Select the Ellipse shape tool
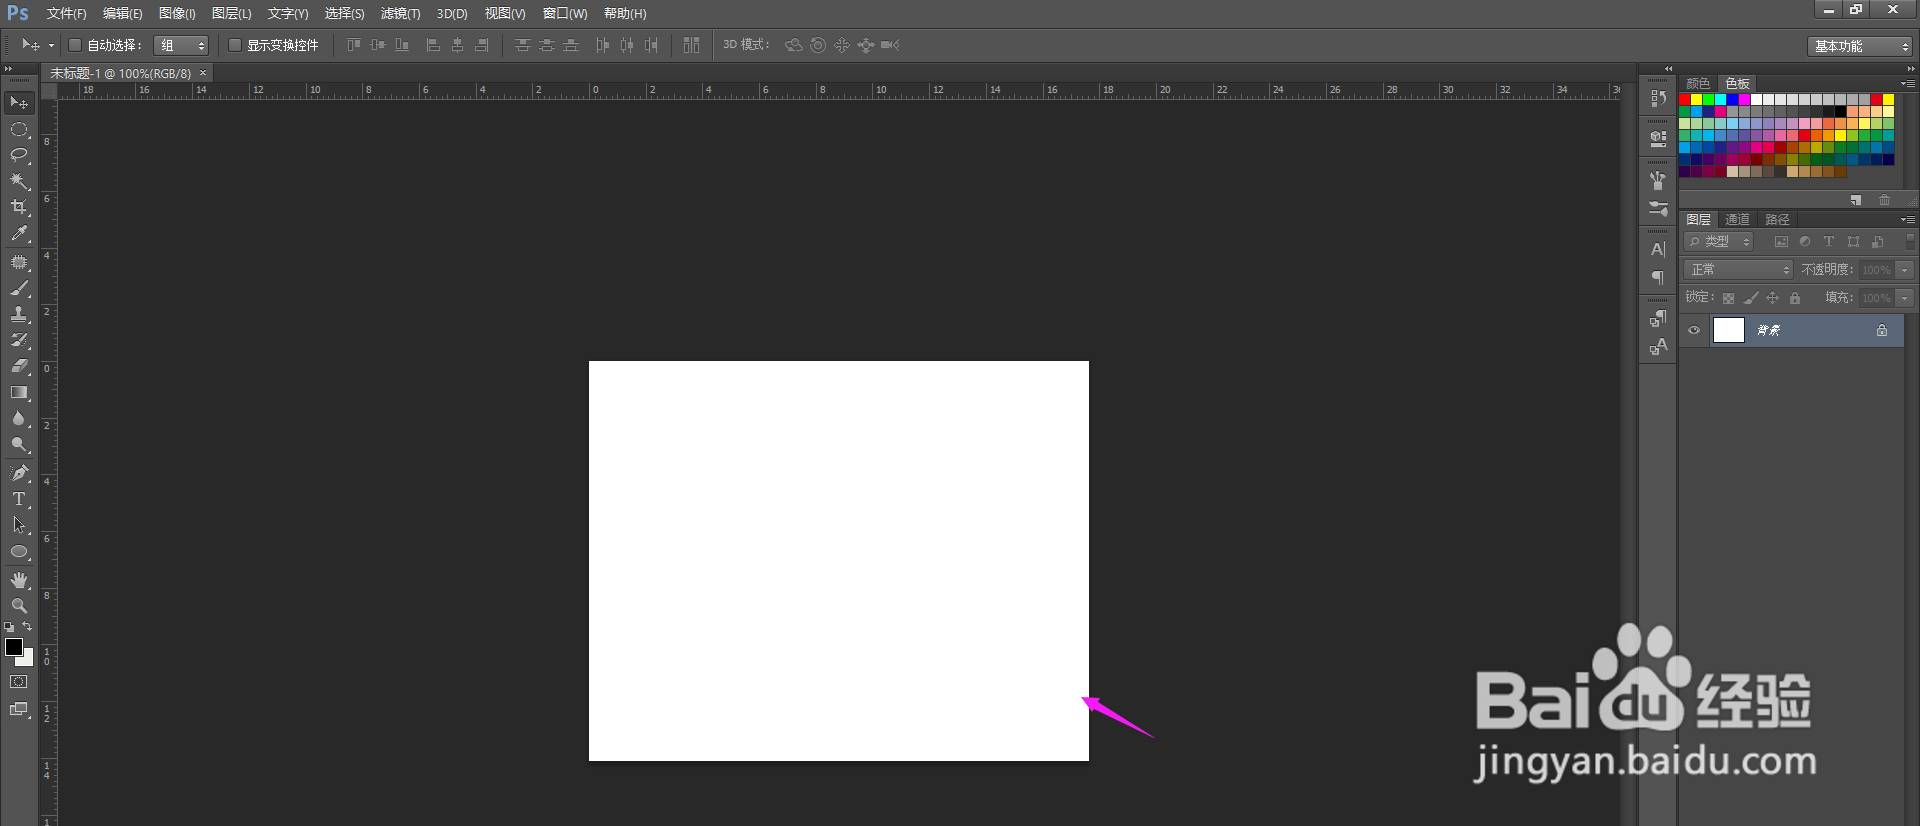 click(19, 551)
